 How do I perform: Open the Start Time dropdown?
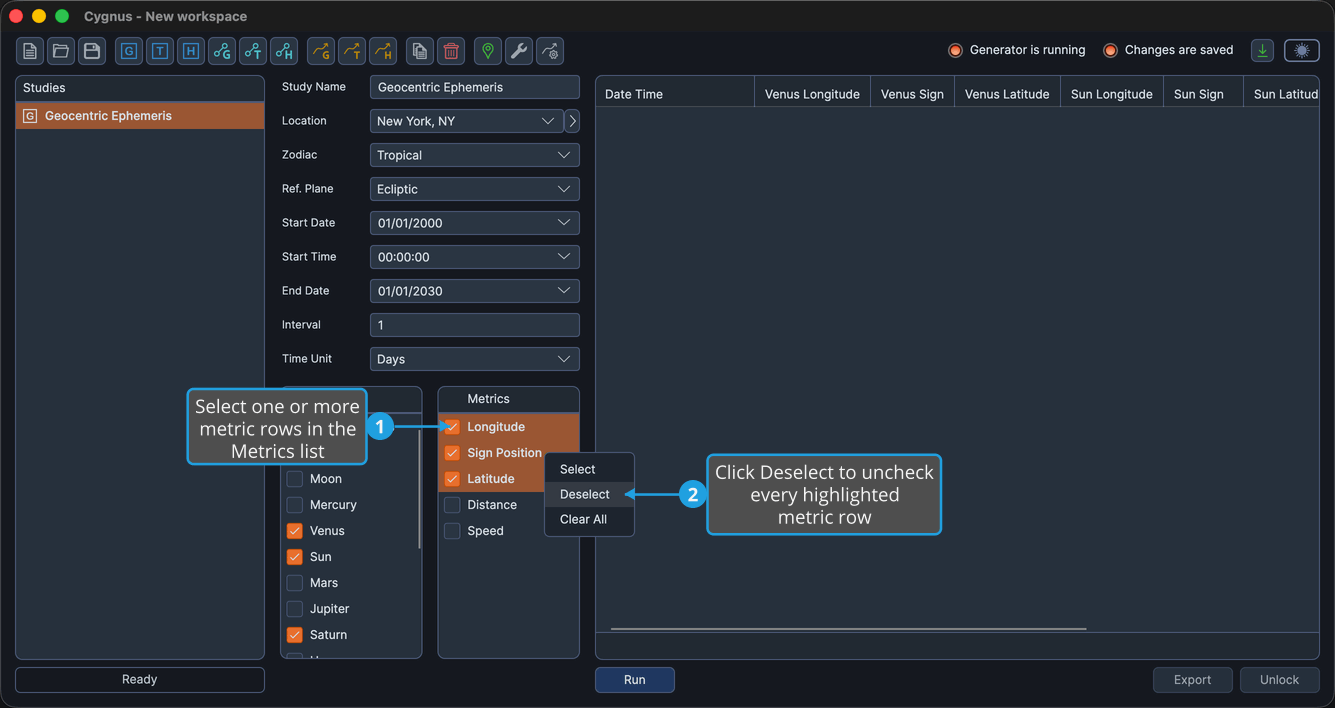[474, 257]
